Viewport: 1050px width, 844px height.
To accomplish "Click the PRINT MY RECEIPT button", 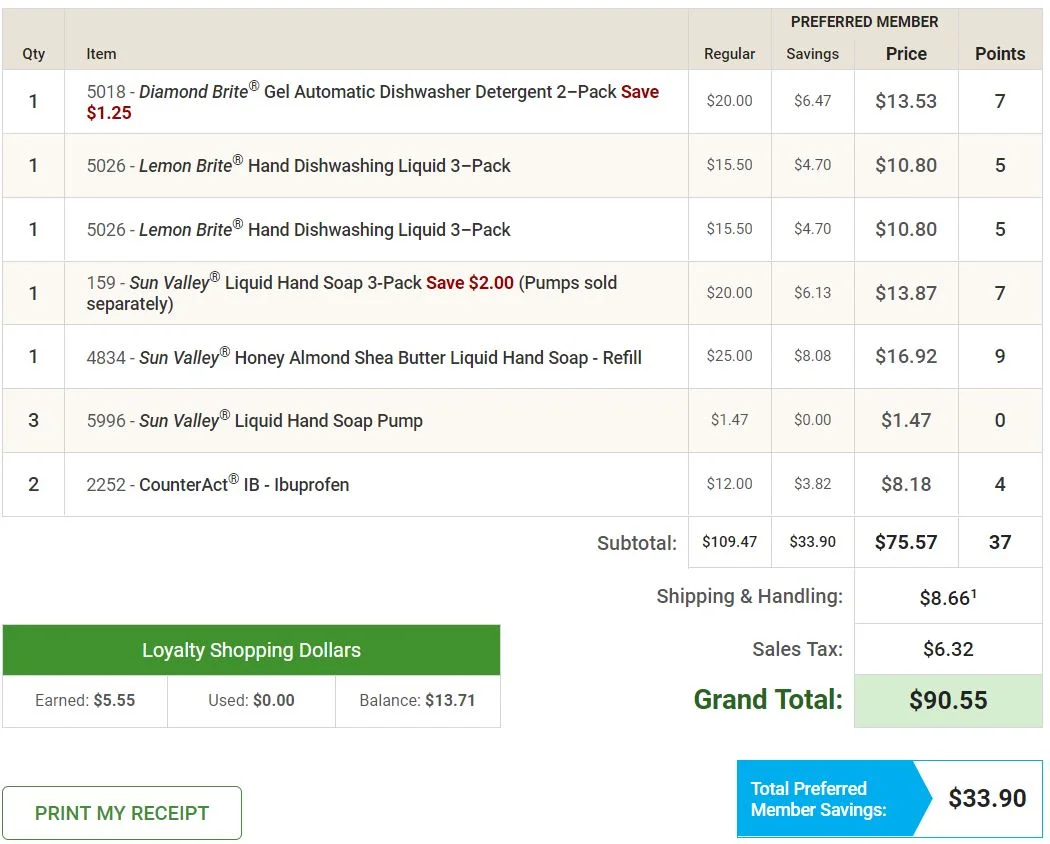I will [122, 813].
